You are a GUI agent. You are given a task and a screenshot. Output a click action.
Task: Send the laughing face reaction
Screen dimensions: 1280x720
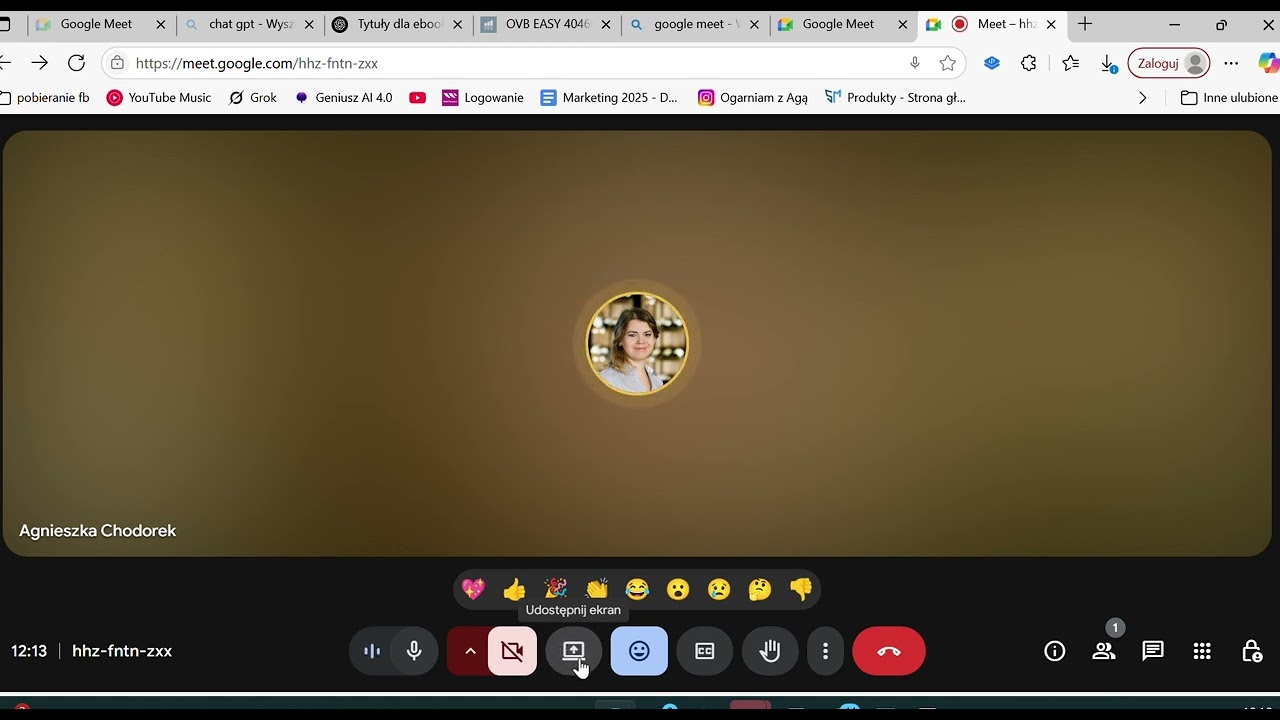coord(637,589)
